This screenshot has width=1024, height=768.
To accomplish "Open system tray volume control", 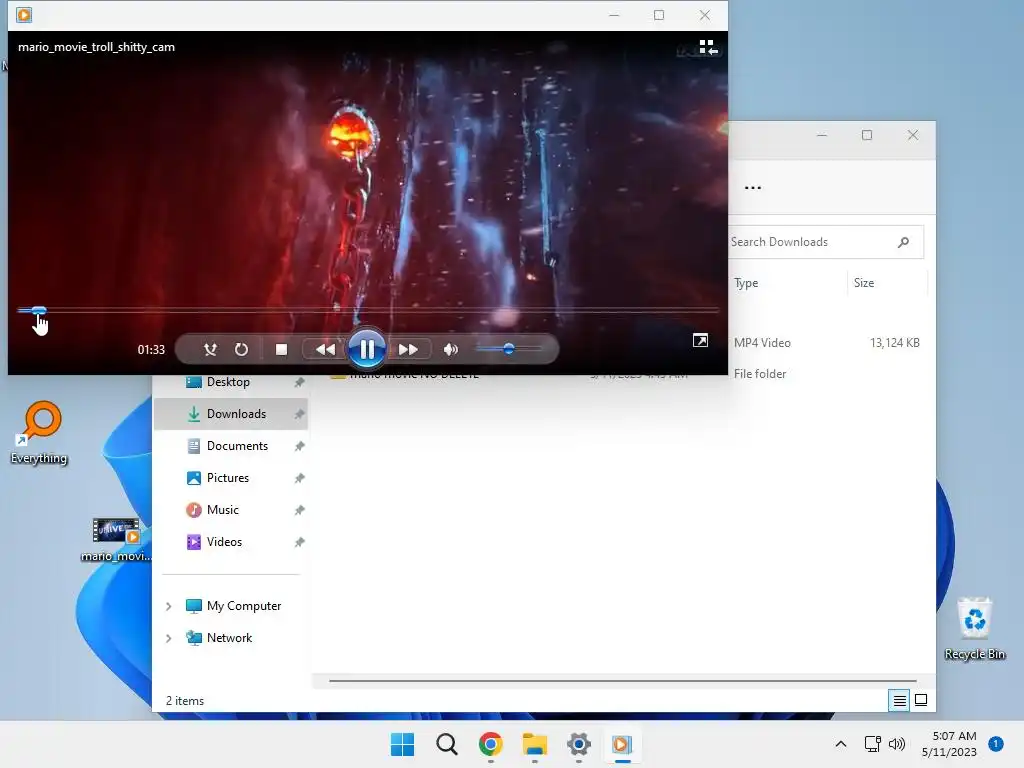I will click(x=897, y=744).
